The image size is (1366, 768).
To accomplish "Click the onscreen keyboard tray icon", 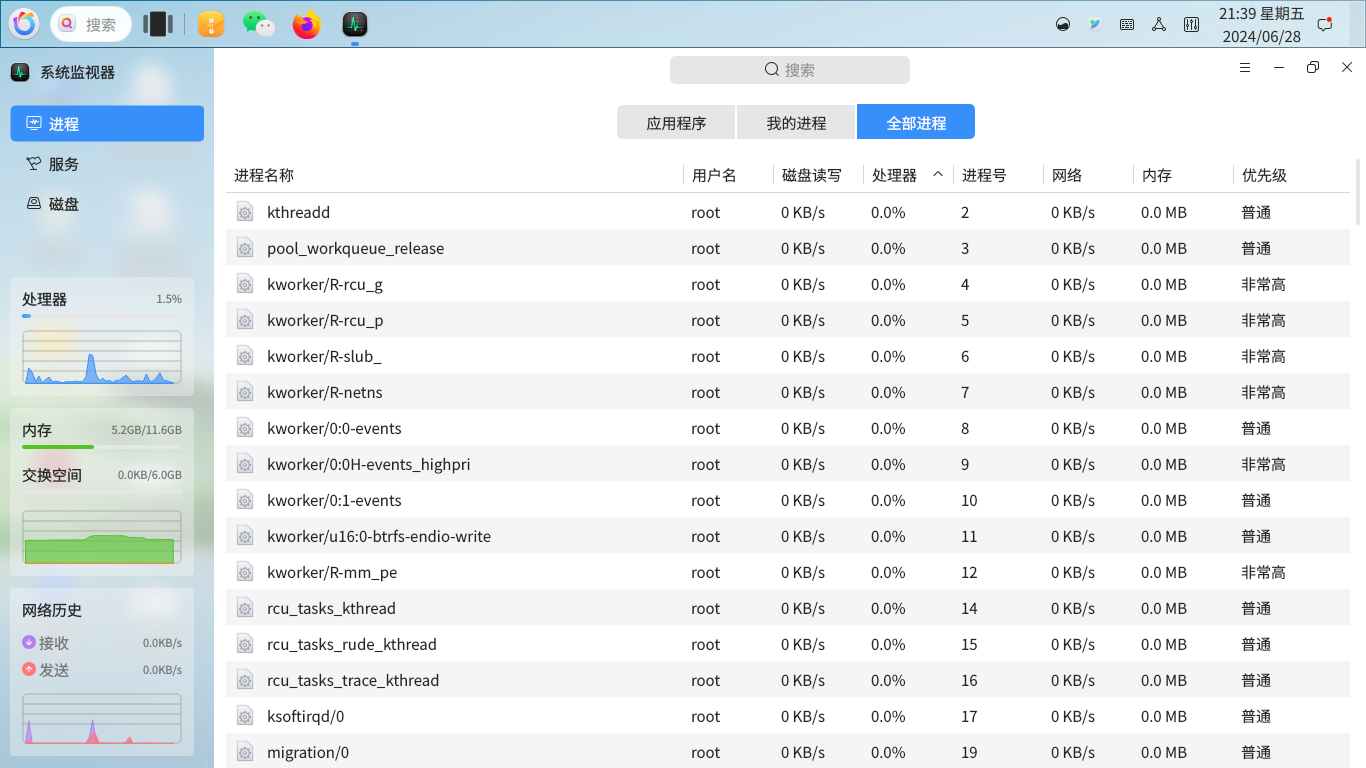I will (x=1127, y=23).
